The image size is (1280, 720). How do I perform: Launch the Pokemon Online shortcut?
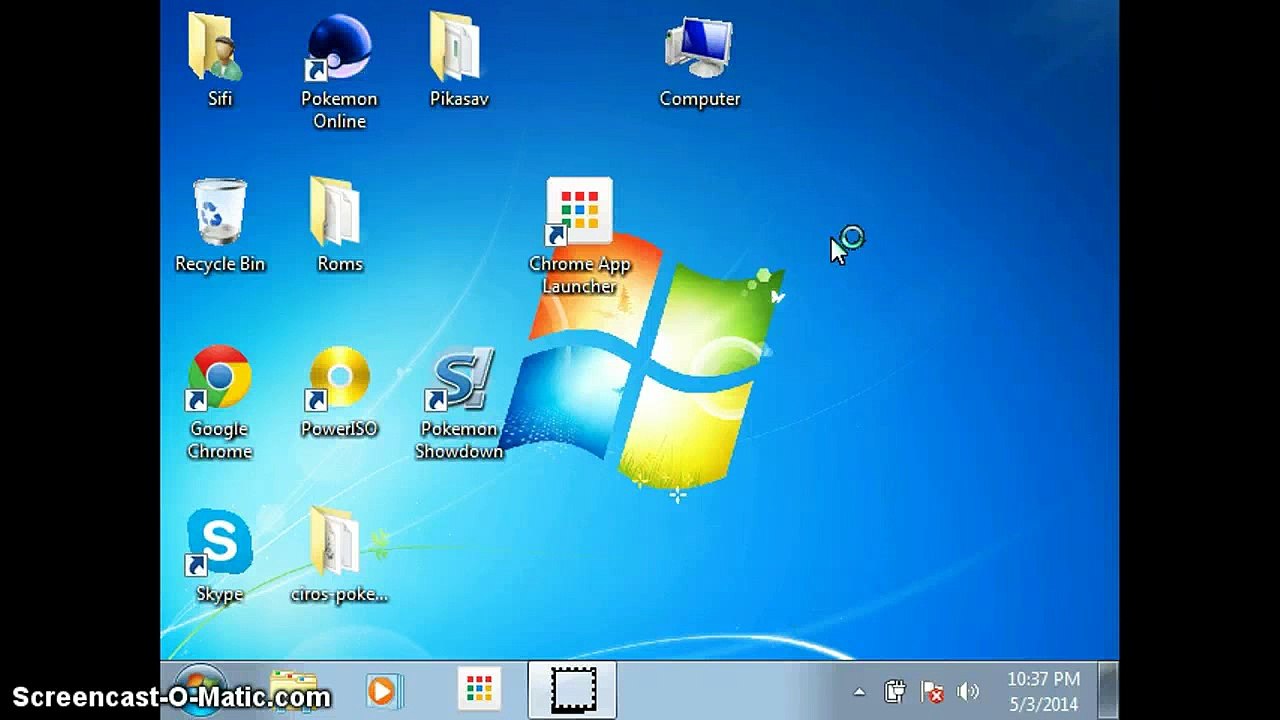(x=339, y=70)
